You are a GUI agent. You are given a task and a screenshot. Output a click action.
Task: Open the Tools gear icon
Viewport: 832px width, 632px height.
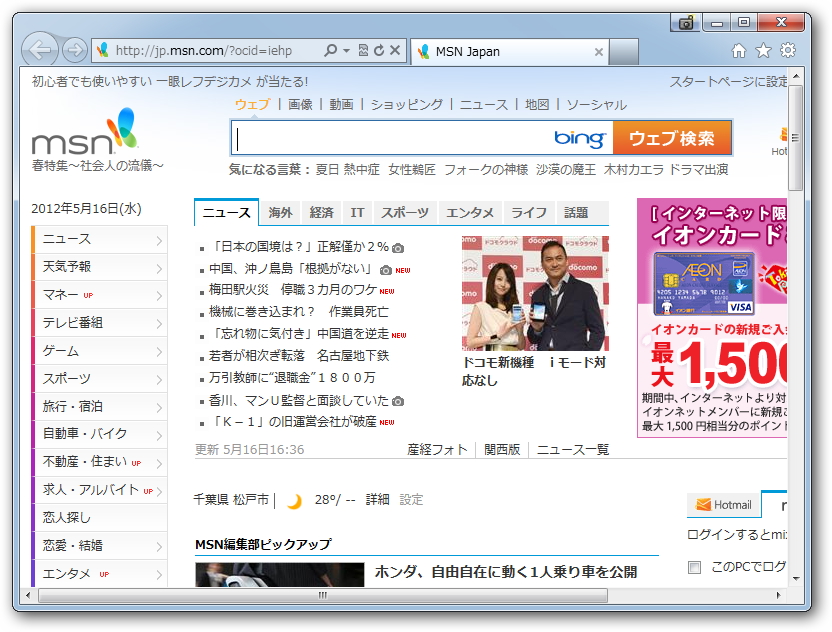pos(788,50)
